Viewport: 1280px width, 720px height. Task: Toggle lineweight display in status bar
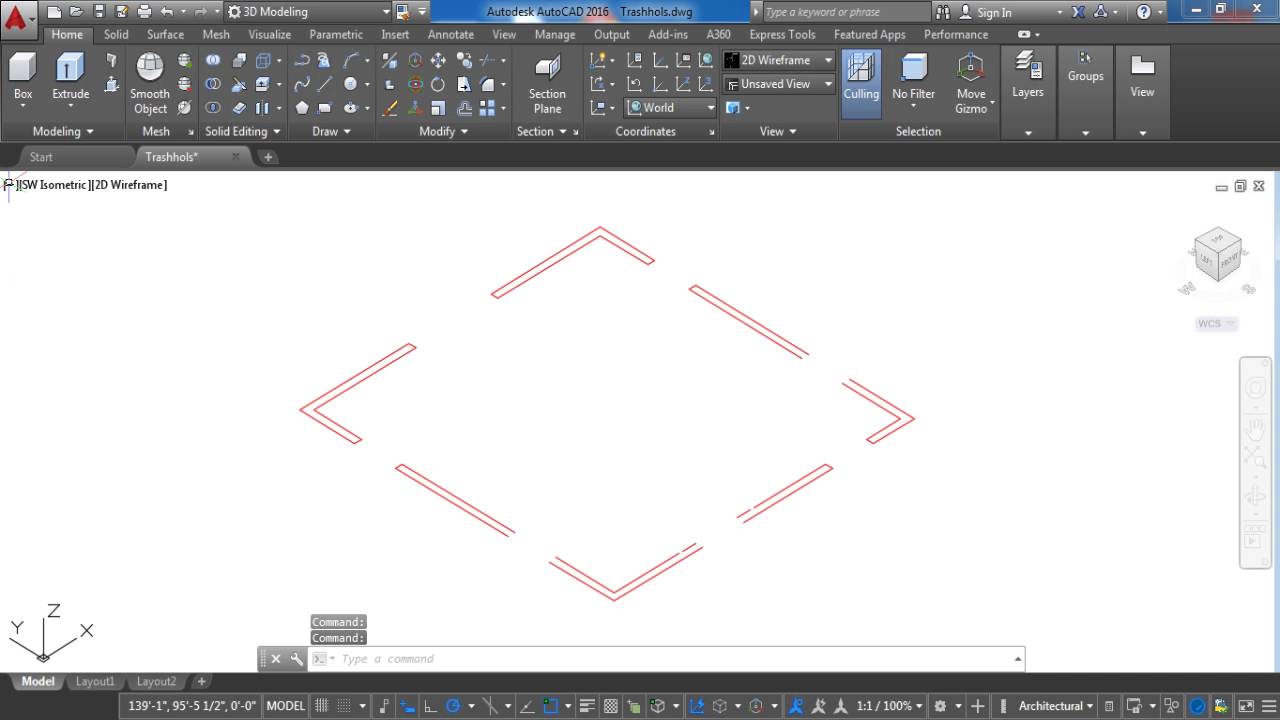588,706
